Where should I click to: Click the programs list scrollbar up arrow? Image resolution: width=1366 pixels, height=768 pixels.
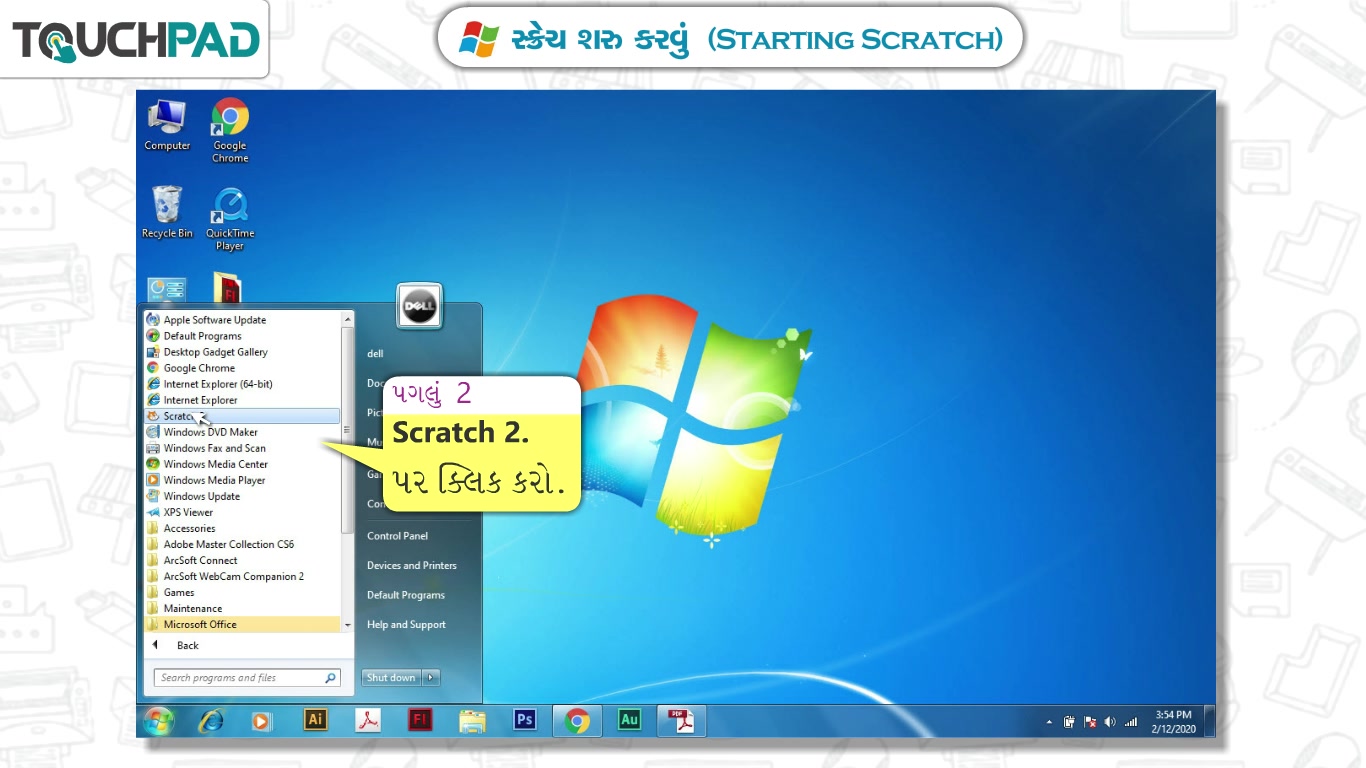[x=348, y=319]
